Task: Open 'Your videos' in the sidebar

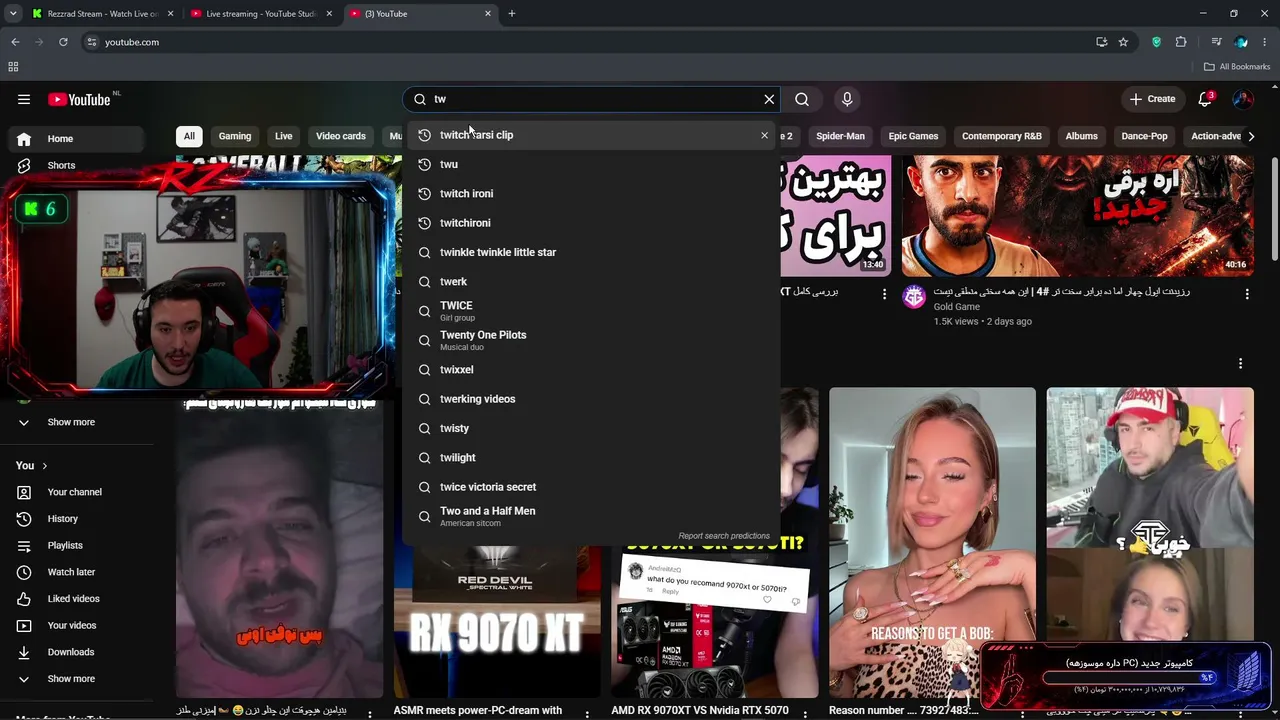Action: [78, 626]
